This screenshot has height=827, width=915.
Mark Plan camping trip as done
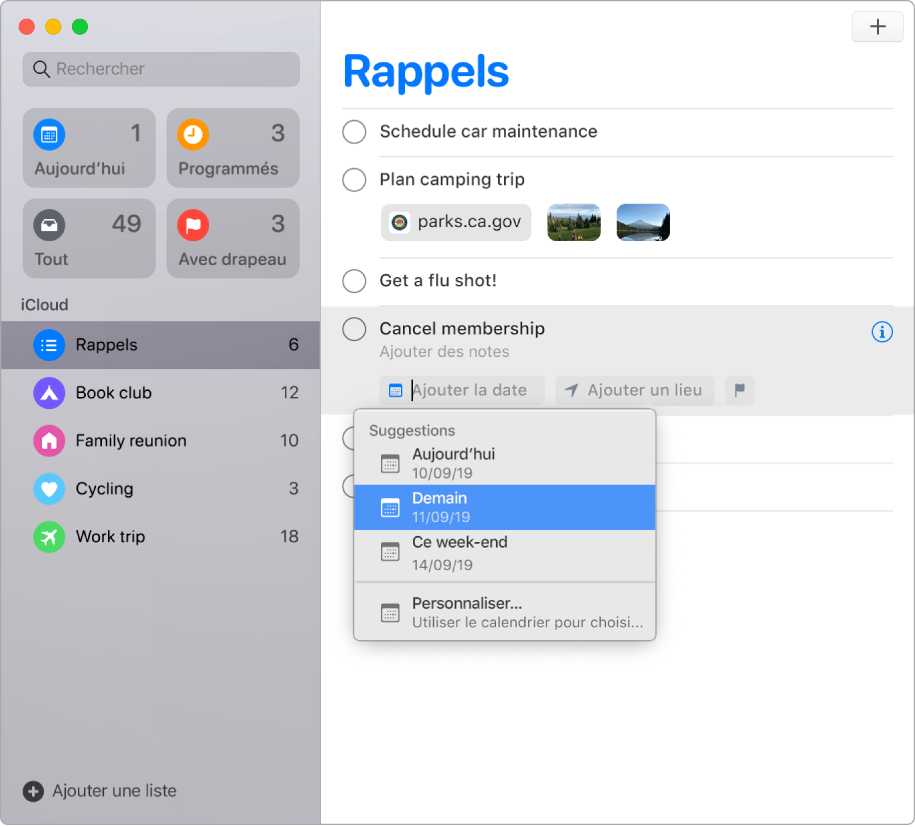coord(354,180)
